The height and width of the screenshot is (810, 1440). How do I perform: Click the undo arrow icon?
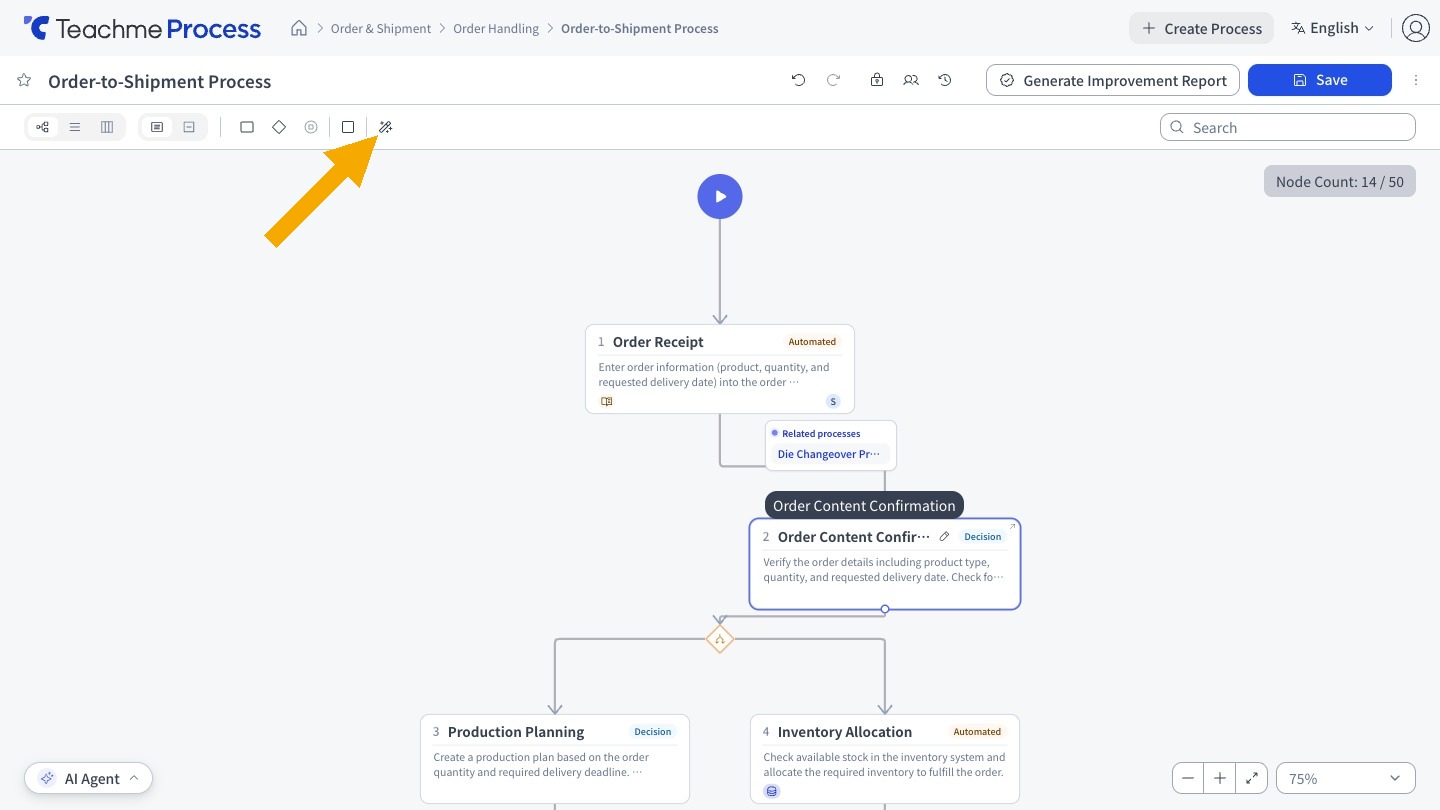pos(798,80)
